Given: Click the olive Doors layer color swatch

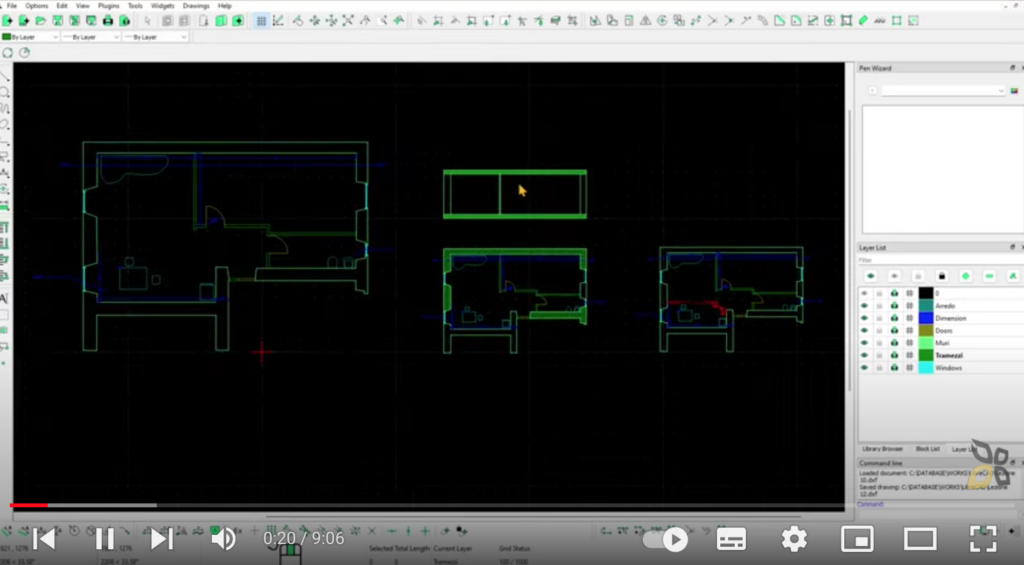Looking at the screenshot, I should (x=926, y=331).
